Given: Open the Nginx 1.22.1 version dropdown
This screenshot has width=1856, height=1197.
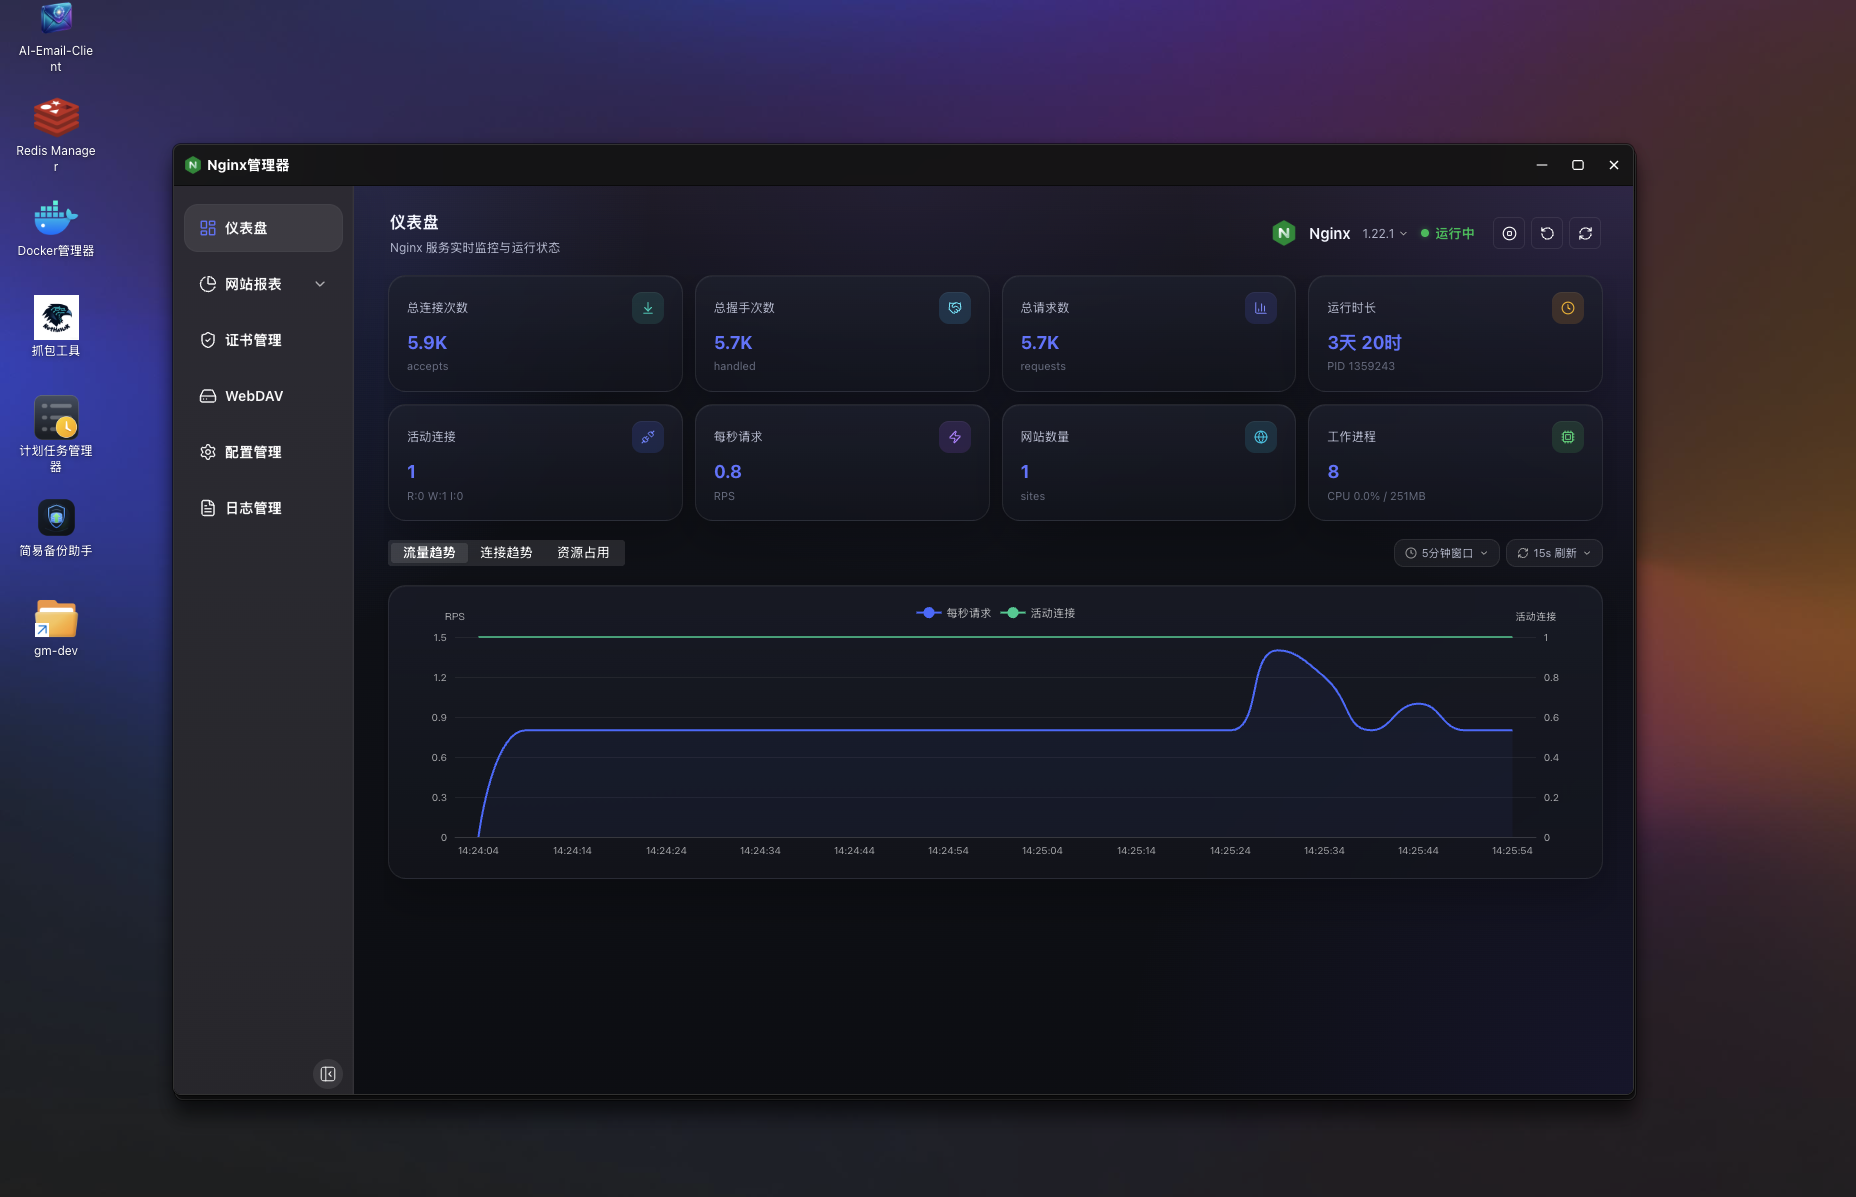Looking at the screenshot, I should point(1384,233).
